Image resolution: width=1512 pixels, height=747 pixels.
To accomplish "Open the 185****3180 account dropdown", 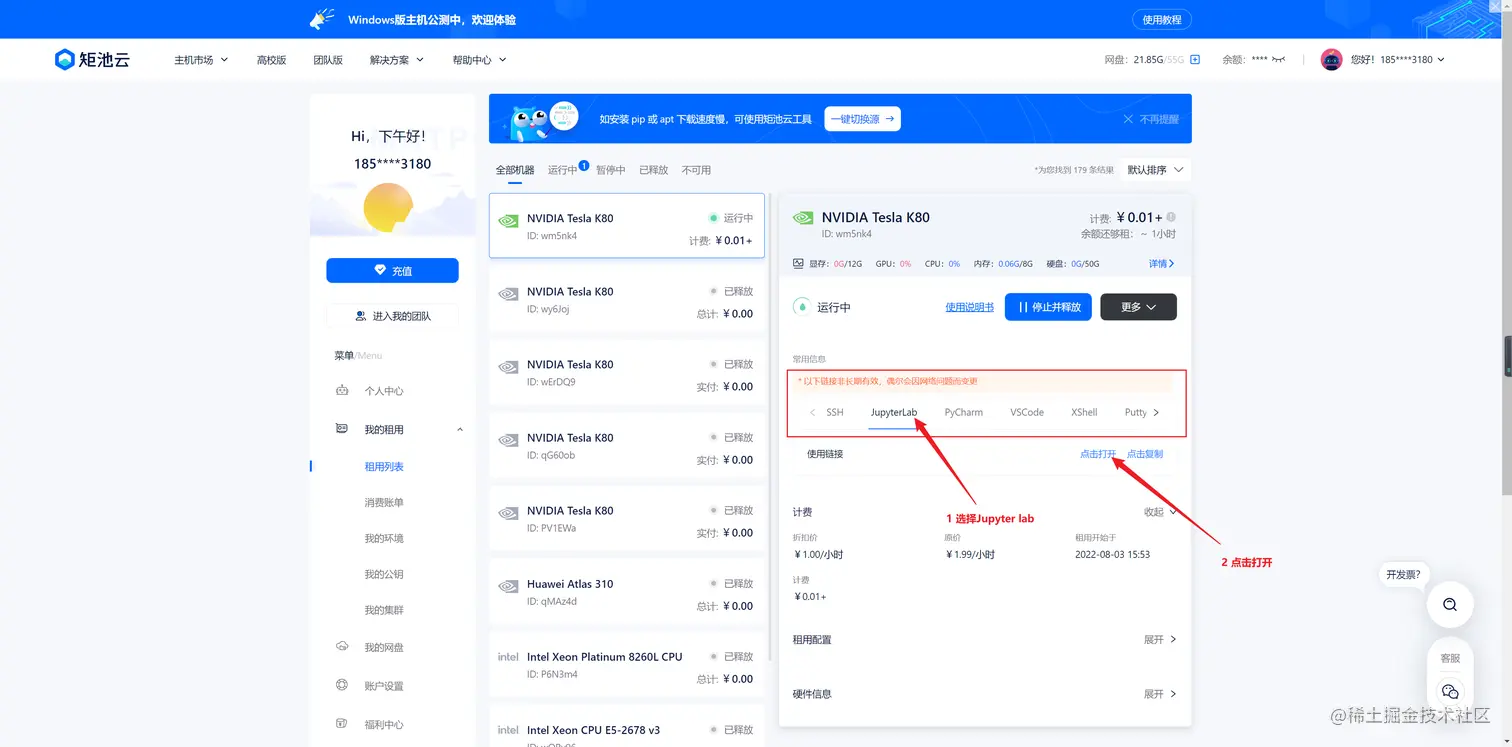I will (x=1398, y=60).
